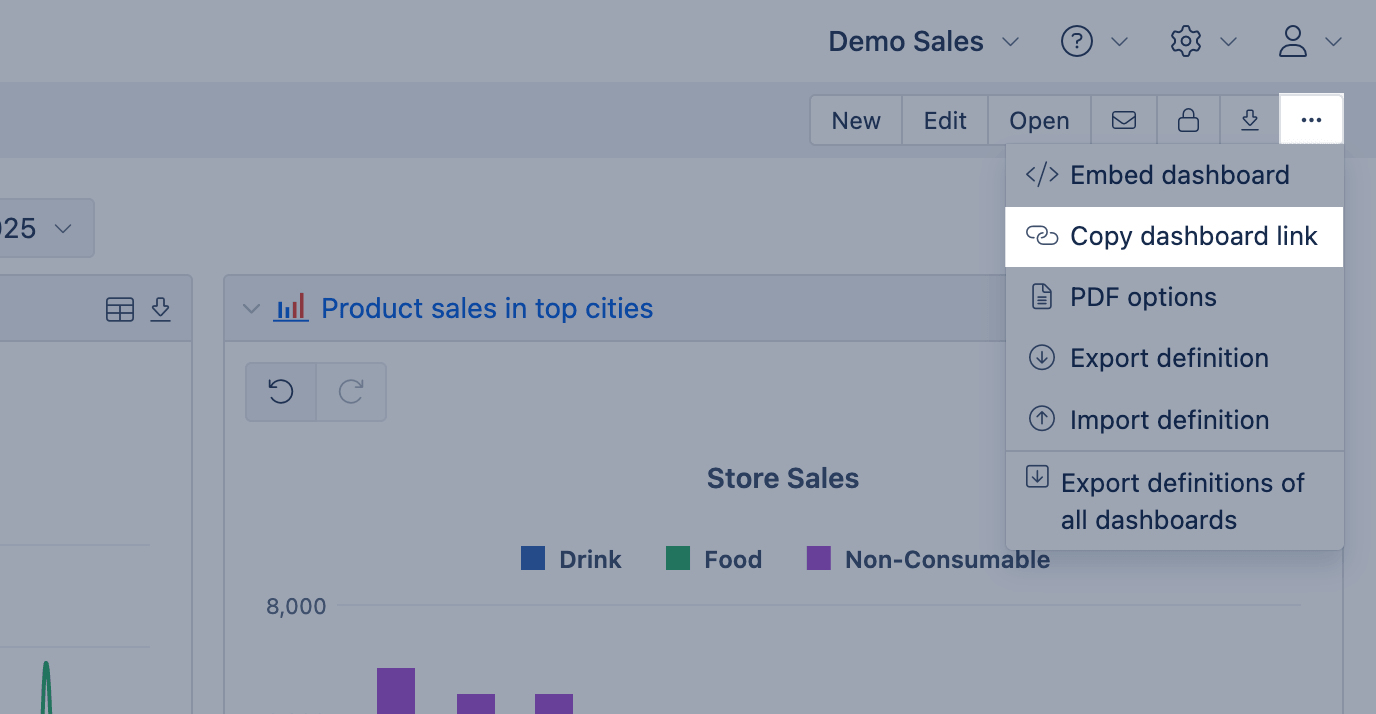
Task: Click the 8,000 y-axis label
Action: (x=296, y=606)
